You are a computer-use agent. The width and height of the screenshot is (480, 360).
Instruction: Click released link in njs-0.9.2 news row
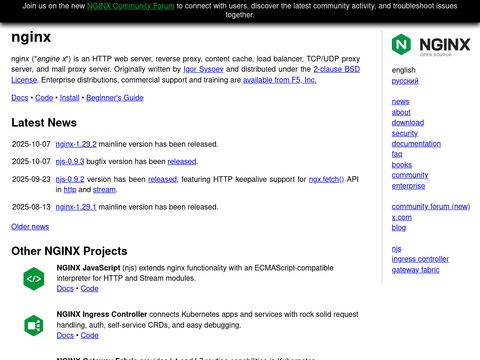(x=162, y=179)
